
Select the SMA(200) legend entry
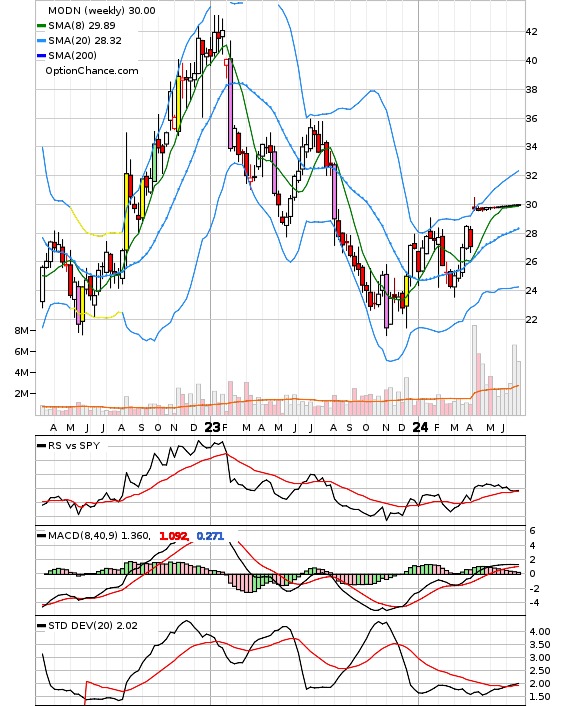click(72, 55)
